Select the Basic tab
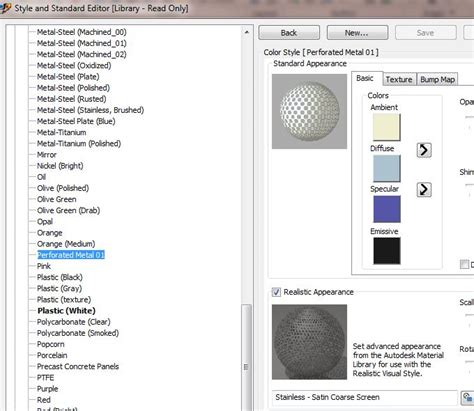The image size is (474, 411). (365, 78)
